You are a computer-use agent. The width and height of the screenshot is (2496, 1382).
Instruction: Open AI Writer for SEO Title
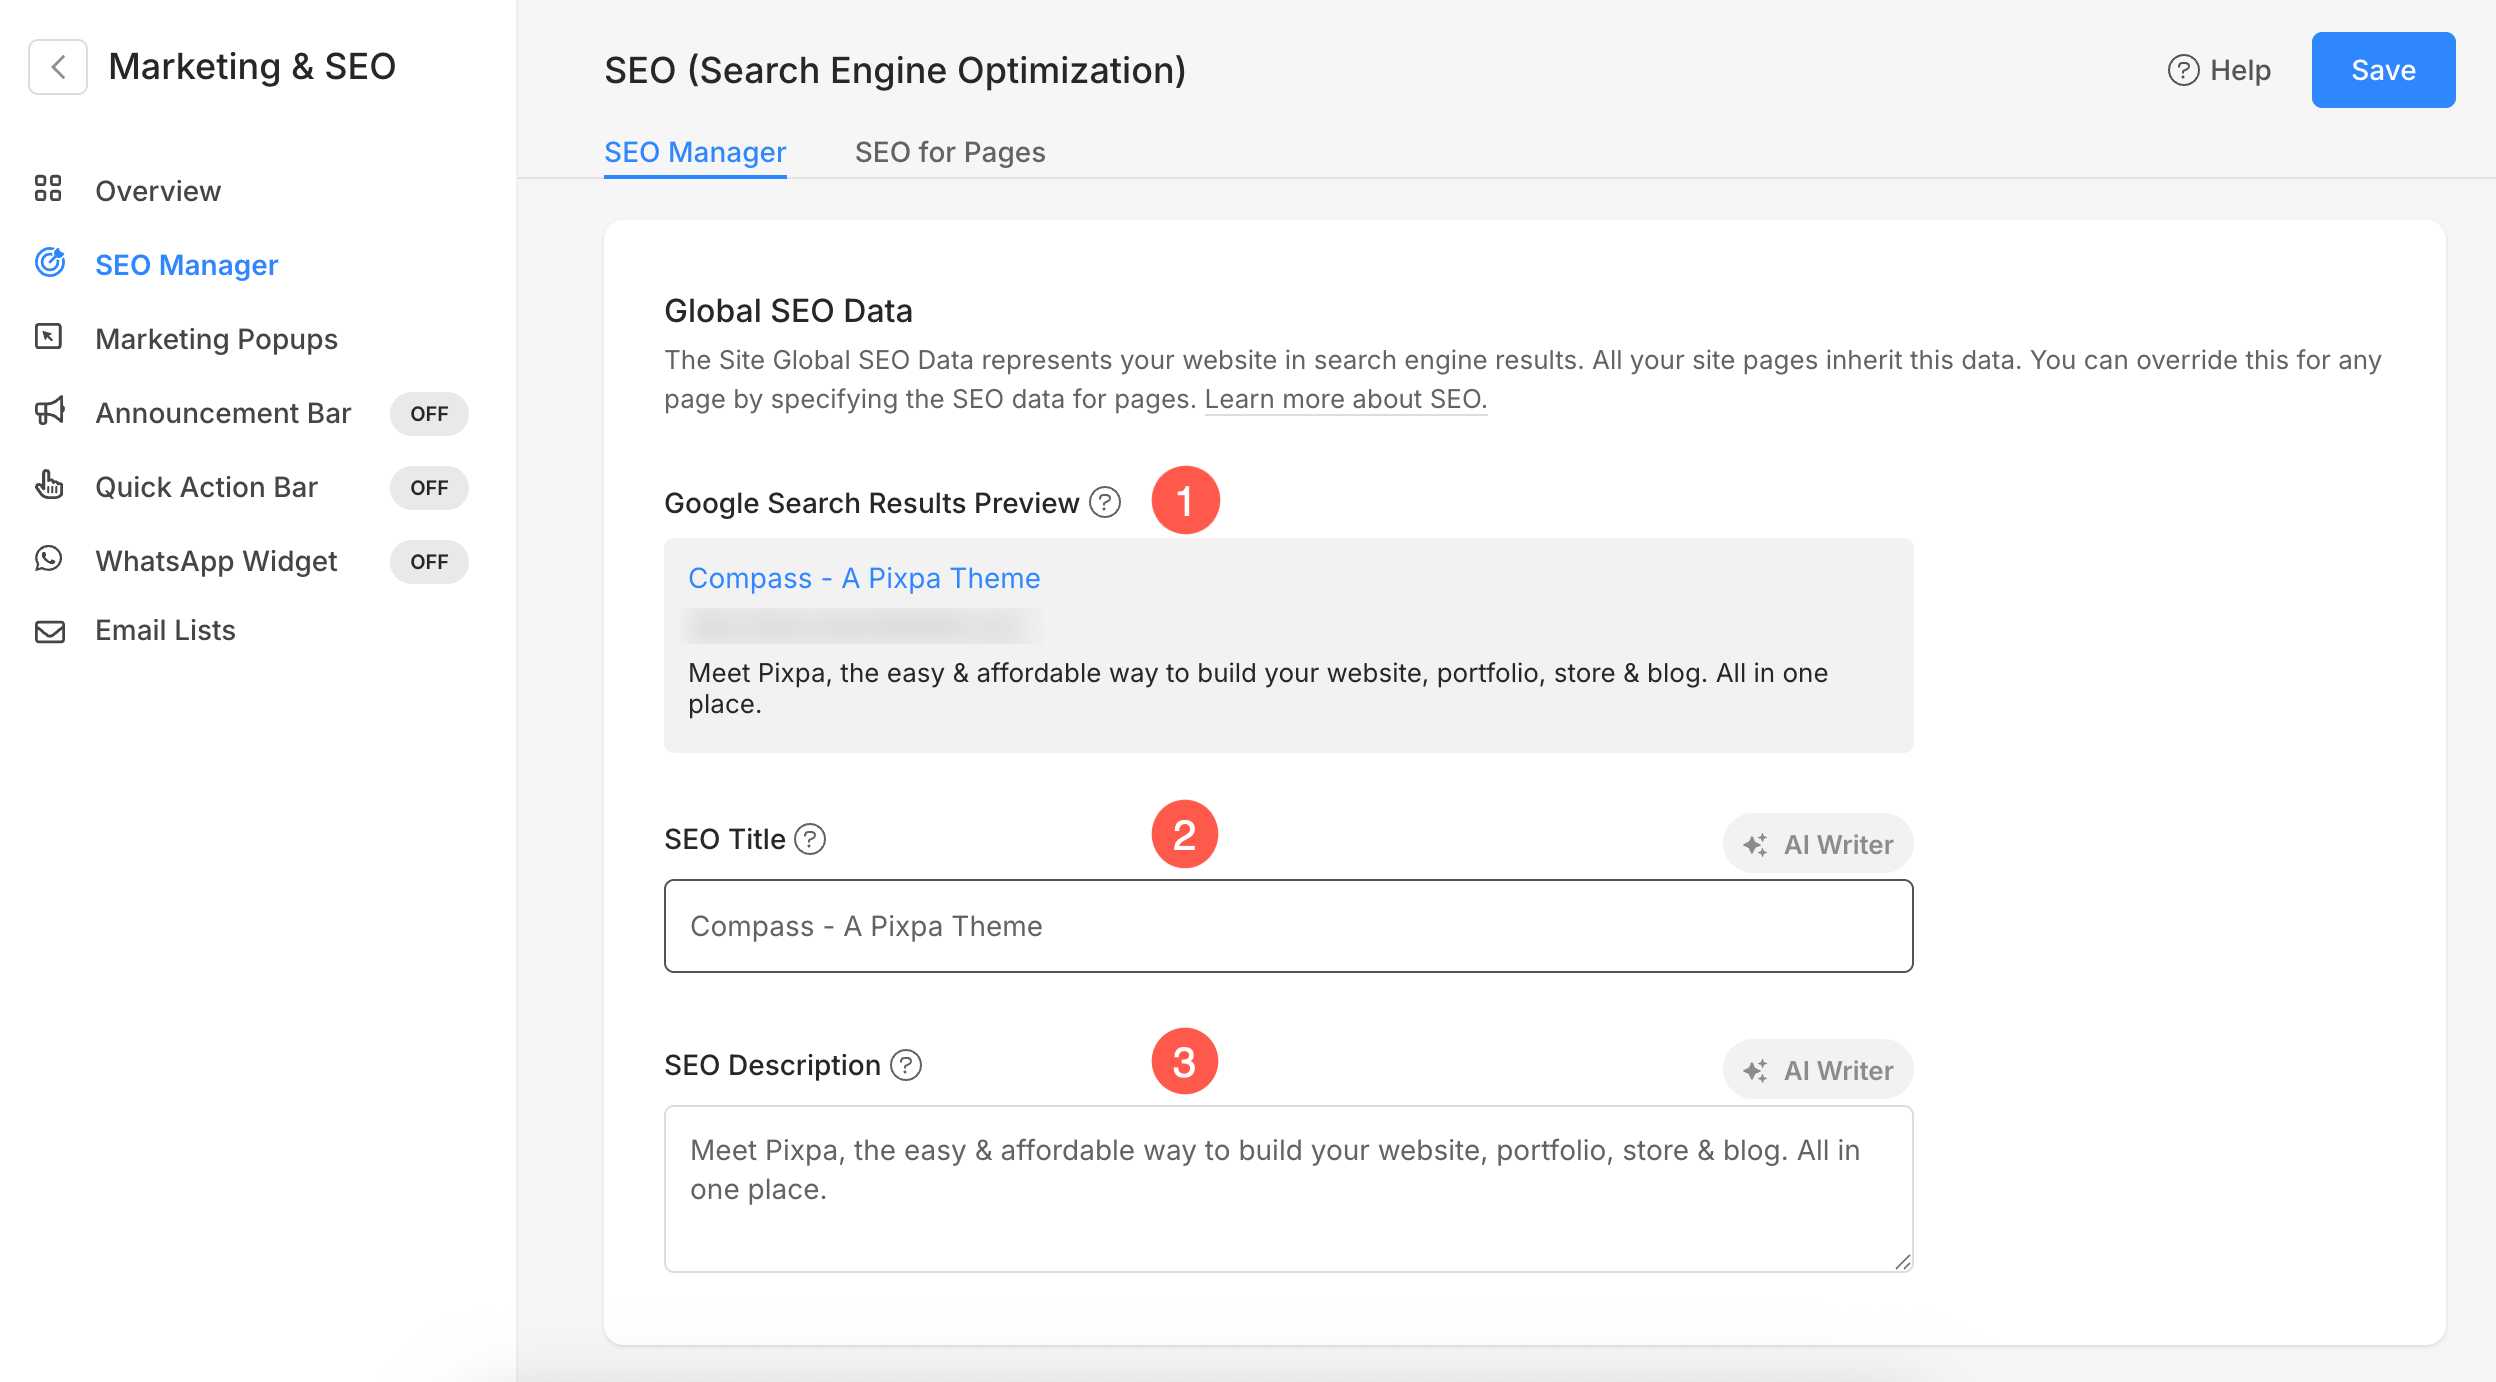[x=1817, y=844]
